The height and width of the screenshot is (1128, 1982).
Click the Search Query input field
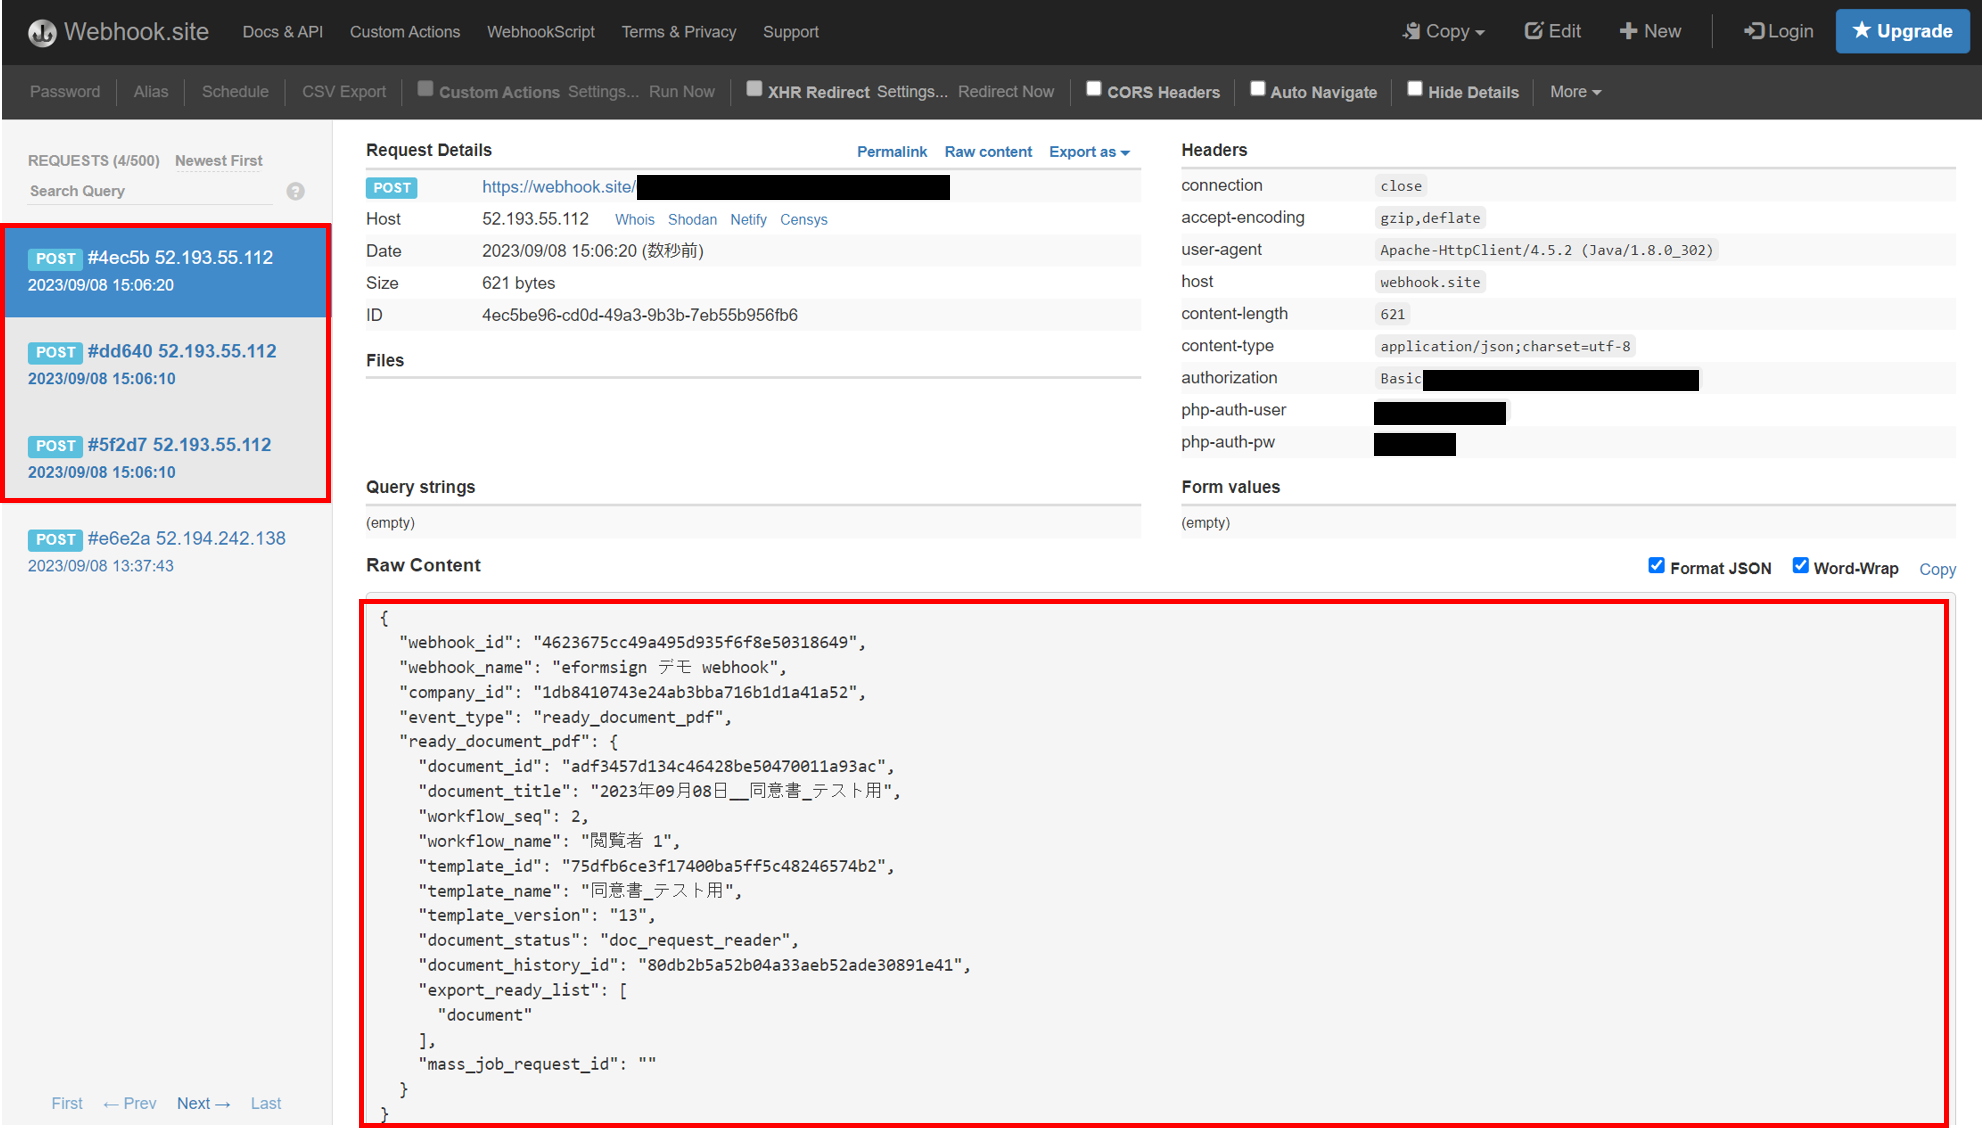pyautogui.click(x=150, y=191)
